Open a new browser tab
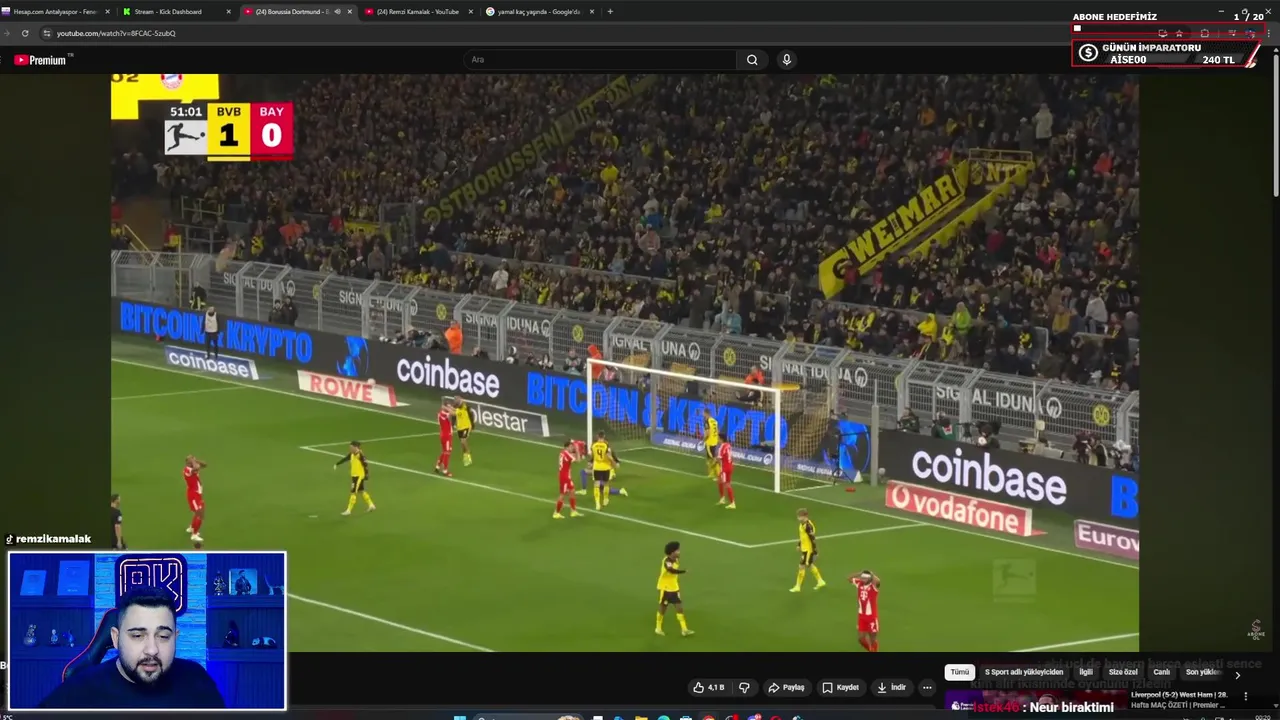Viewport: 1280px width, 720px height. point(610,12)
